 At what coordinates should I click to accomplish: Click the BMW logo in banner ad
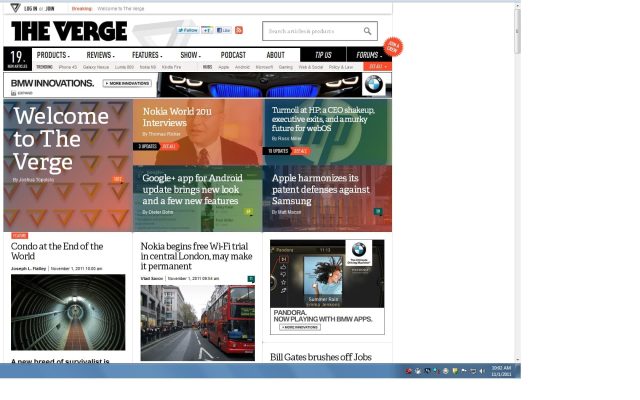[x=374, y=84]
